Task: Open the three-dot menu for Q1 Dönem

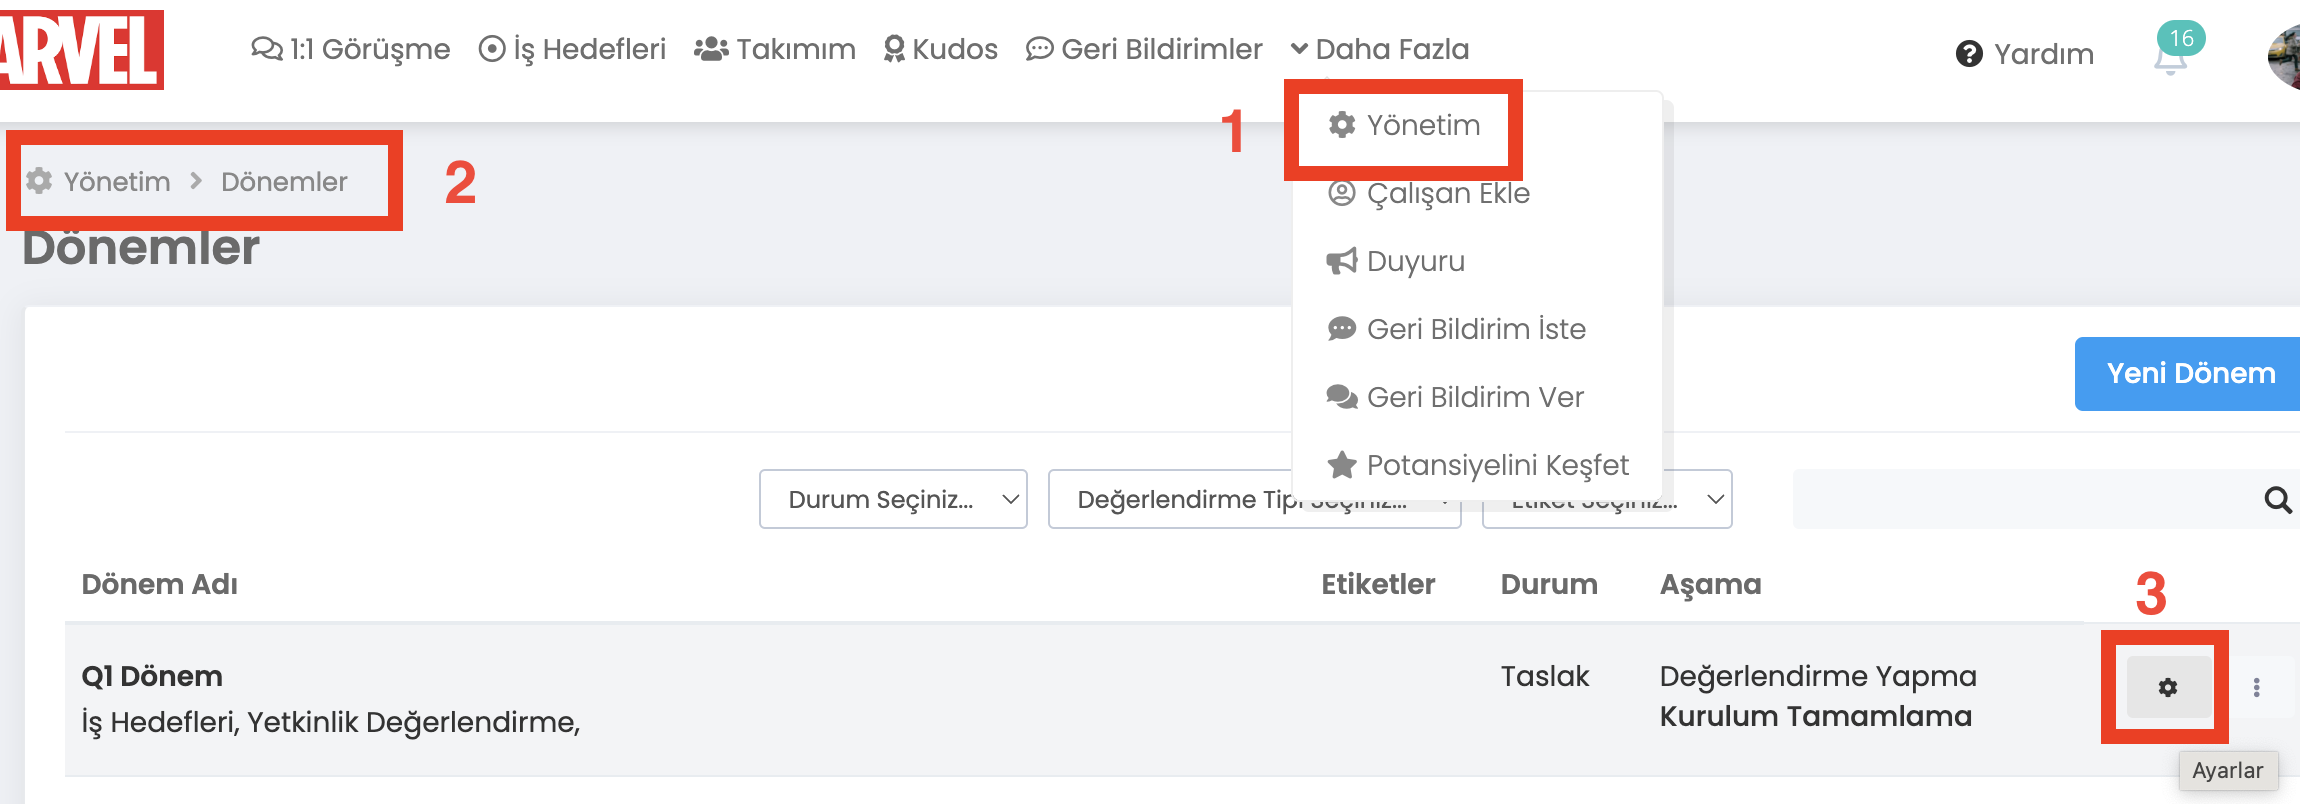Action: point(2256,687)
